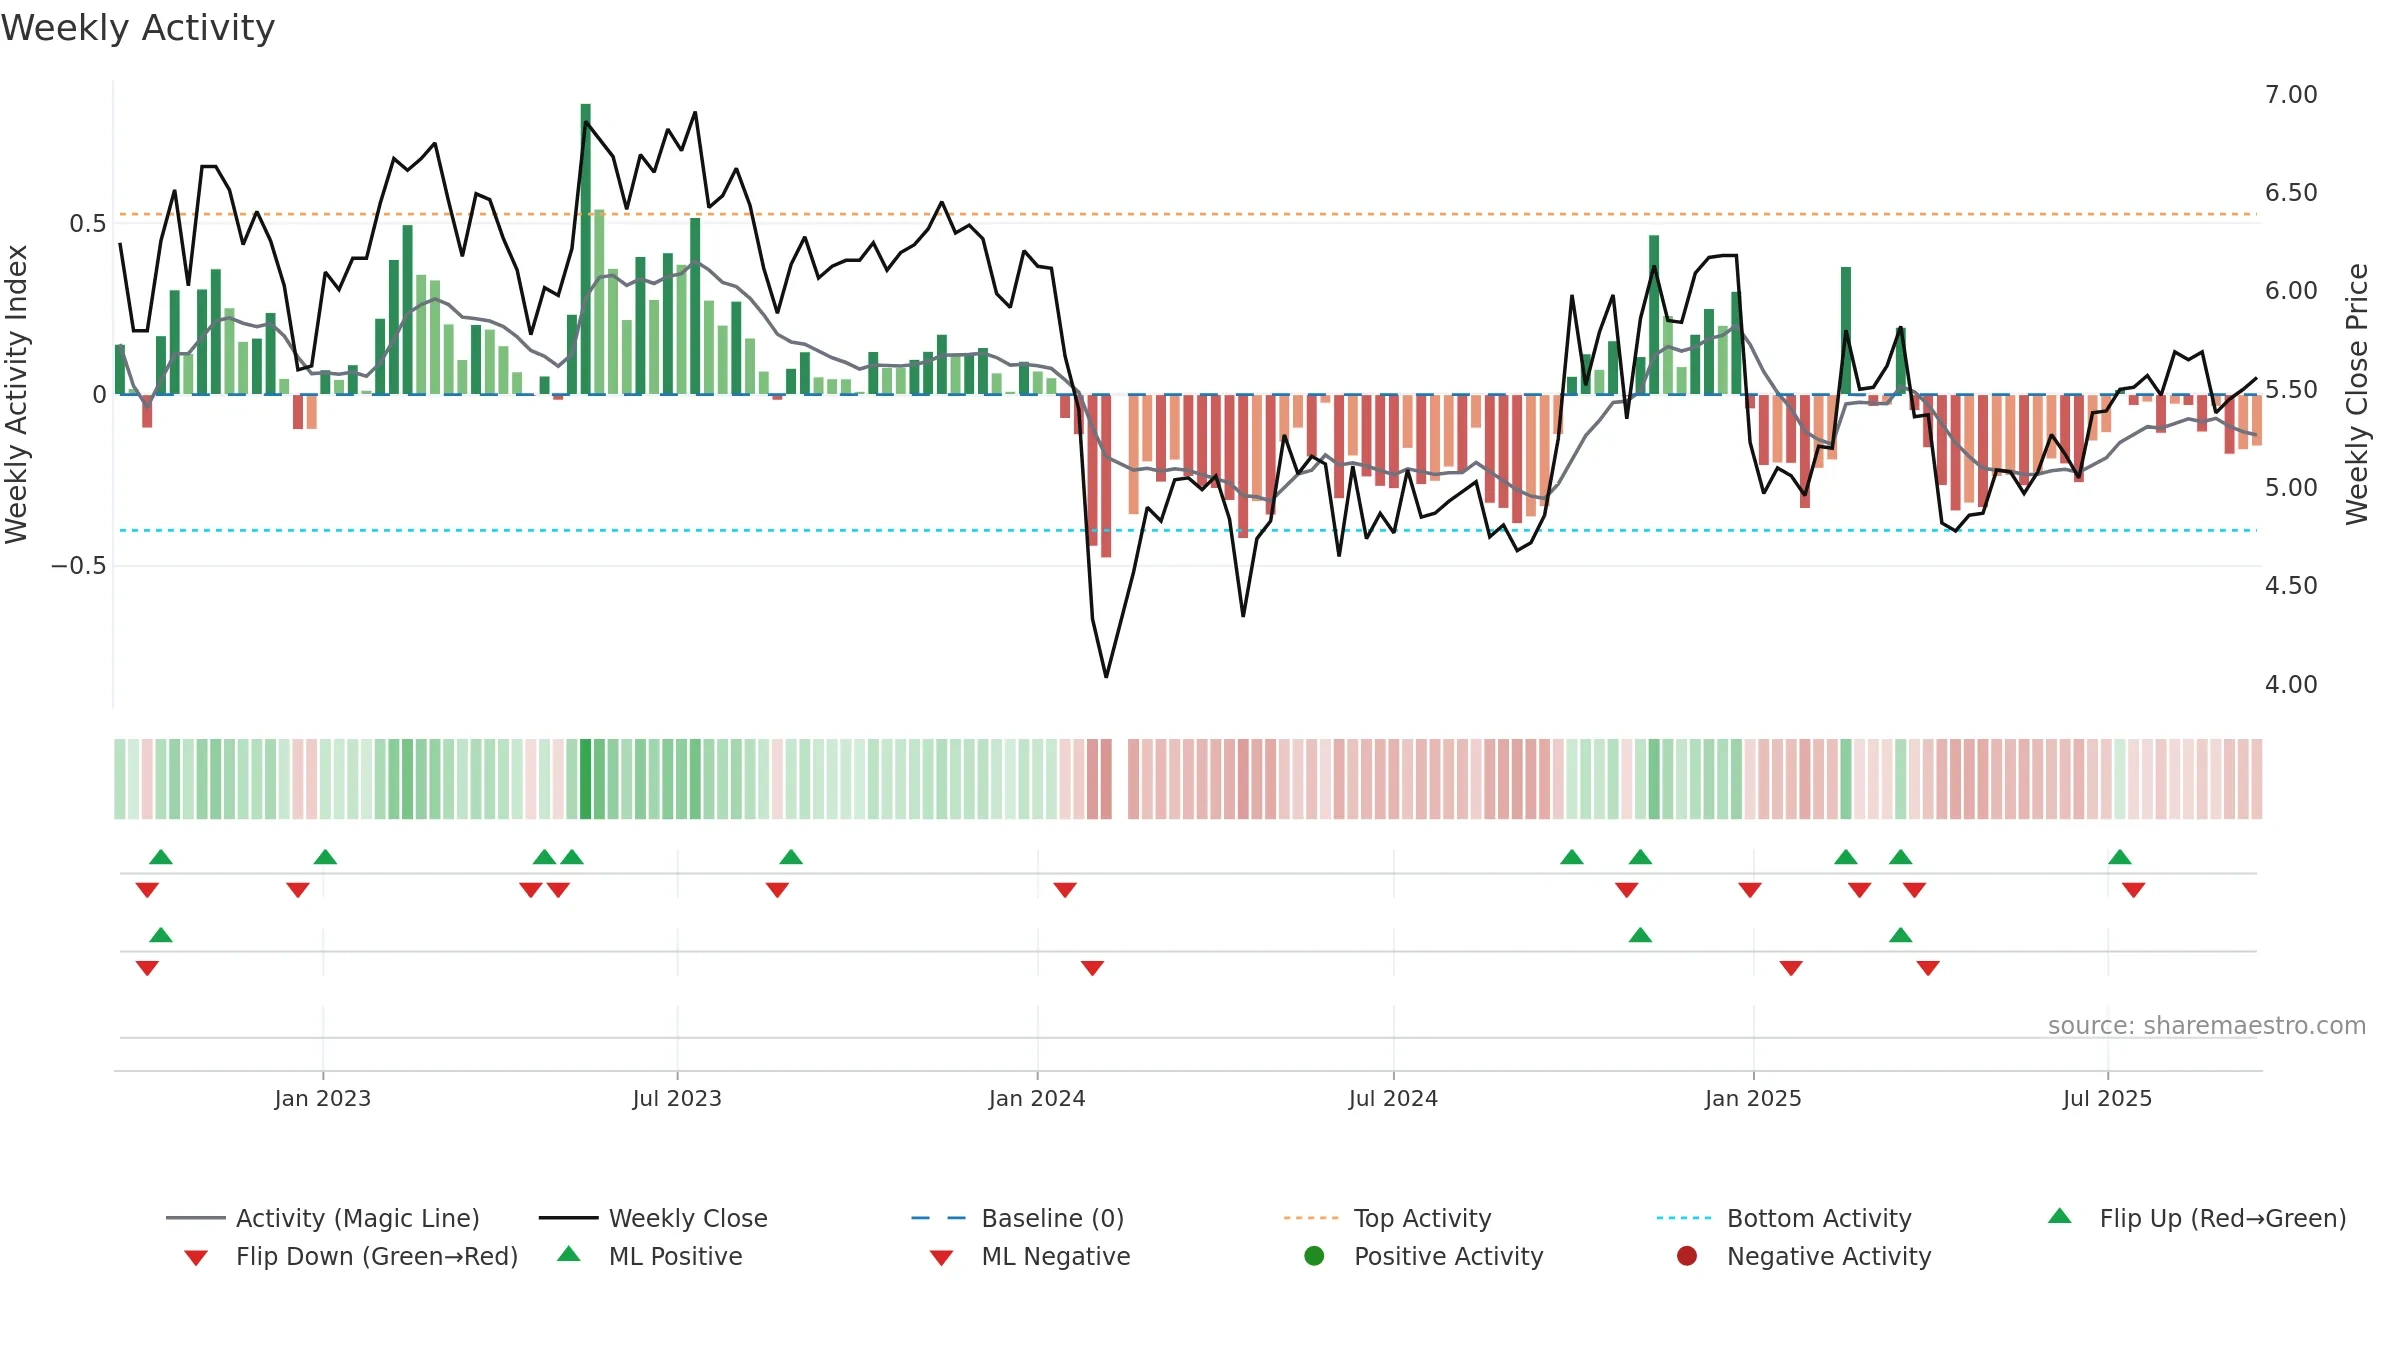Screen dimensions: 2400x1350
Task: Click the 6.00 price axis label
Action: pos(2291,291)
